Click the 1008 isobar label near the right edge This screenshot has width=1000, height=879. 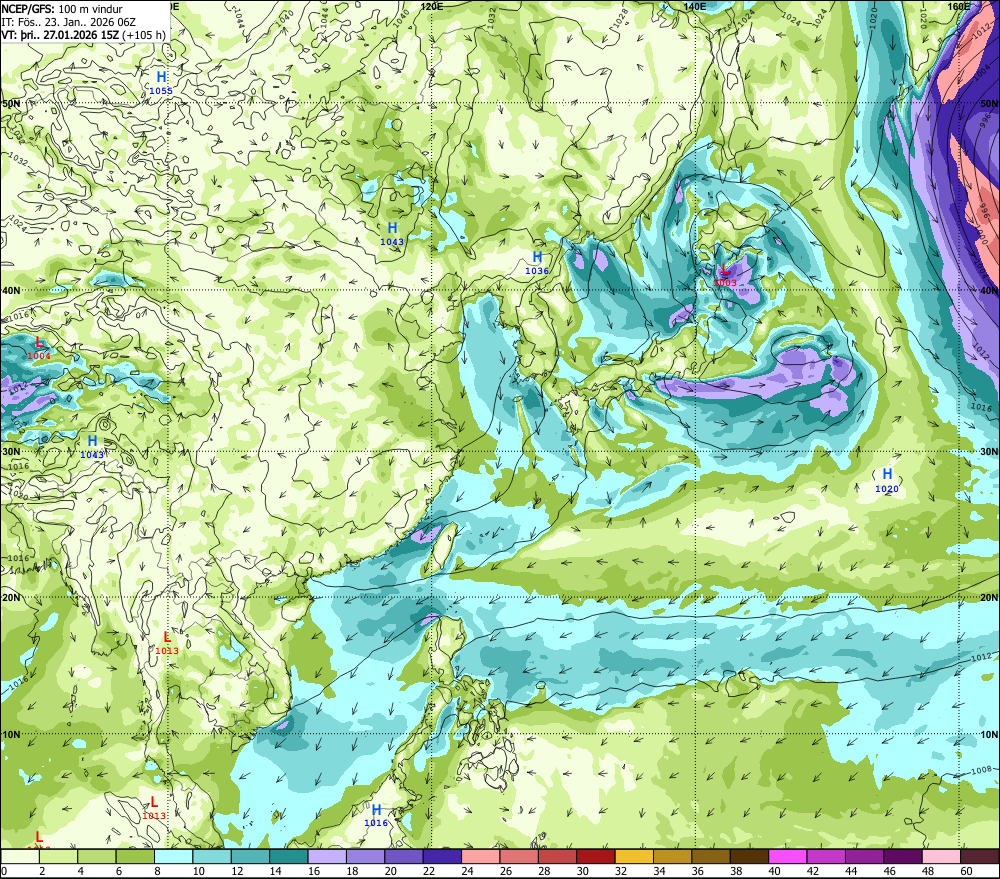click(982, 771)
